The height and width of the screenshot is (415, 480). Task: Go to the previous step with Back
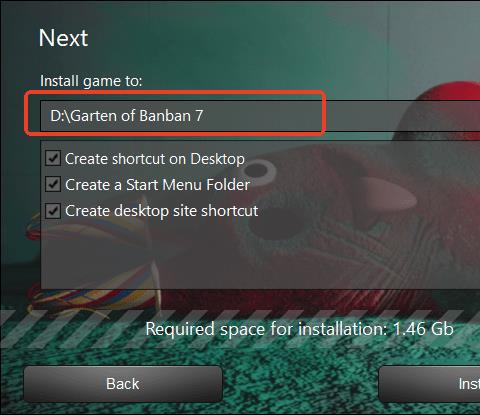(x=123, y=384)
